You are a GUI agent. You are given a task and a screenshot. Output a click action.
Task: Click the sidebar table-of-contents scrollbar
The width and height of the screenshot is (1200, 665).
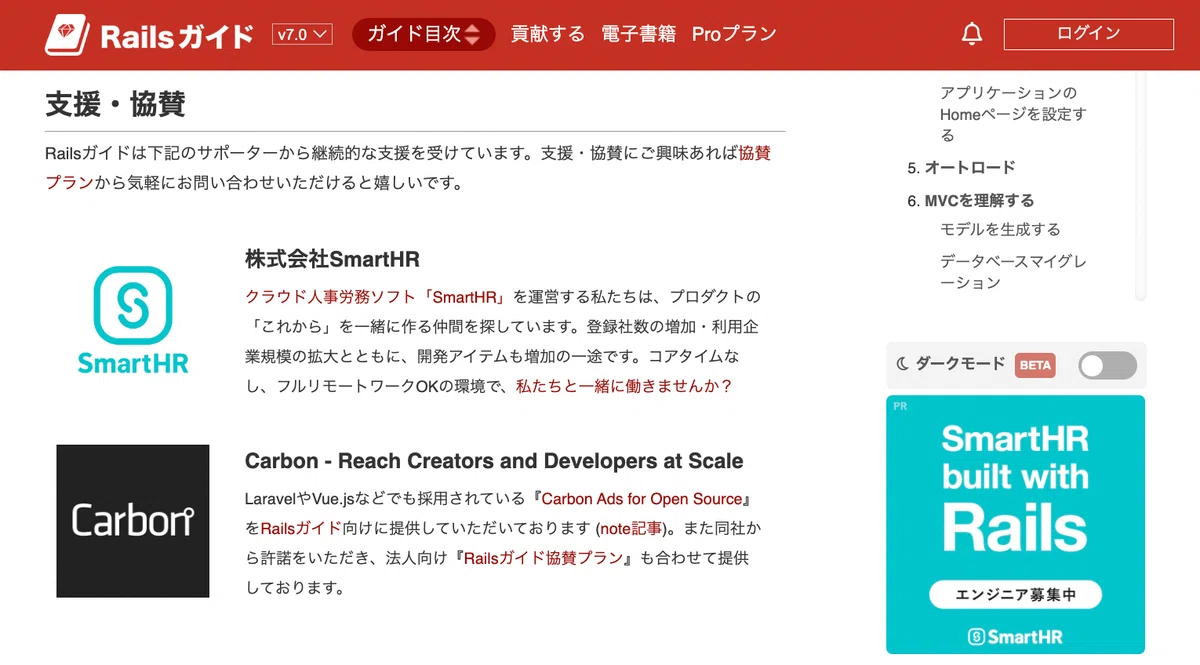1141,188
